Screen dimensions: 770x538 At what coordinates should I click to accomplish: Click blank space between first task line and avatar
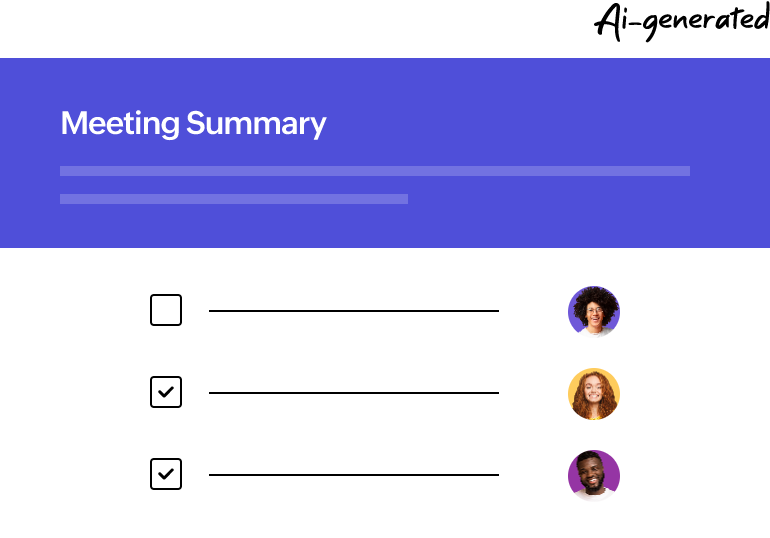[533, 311]
